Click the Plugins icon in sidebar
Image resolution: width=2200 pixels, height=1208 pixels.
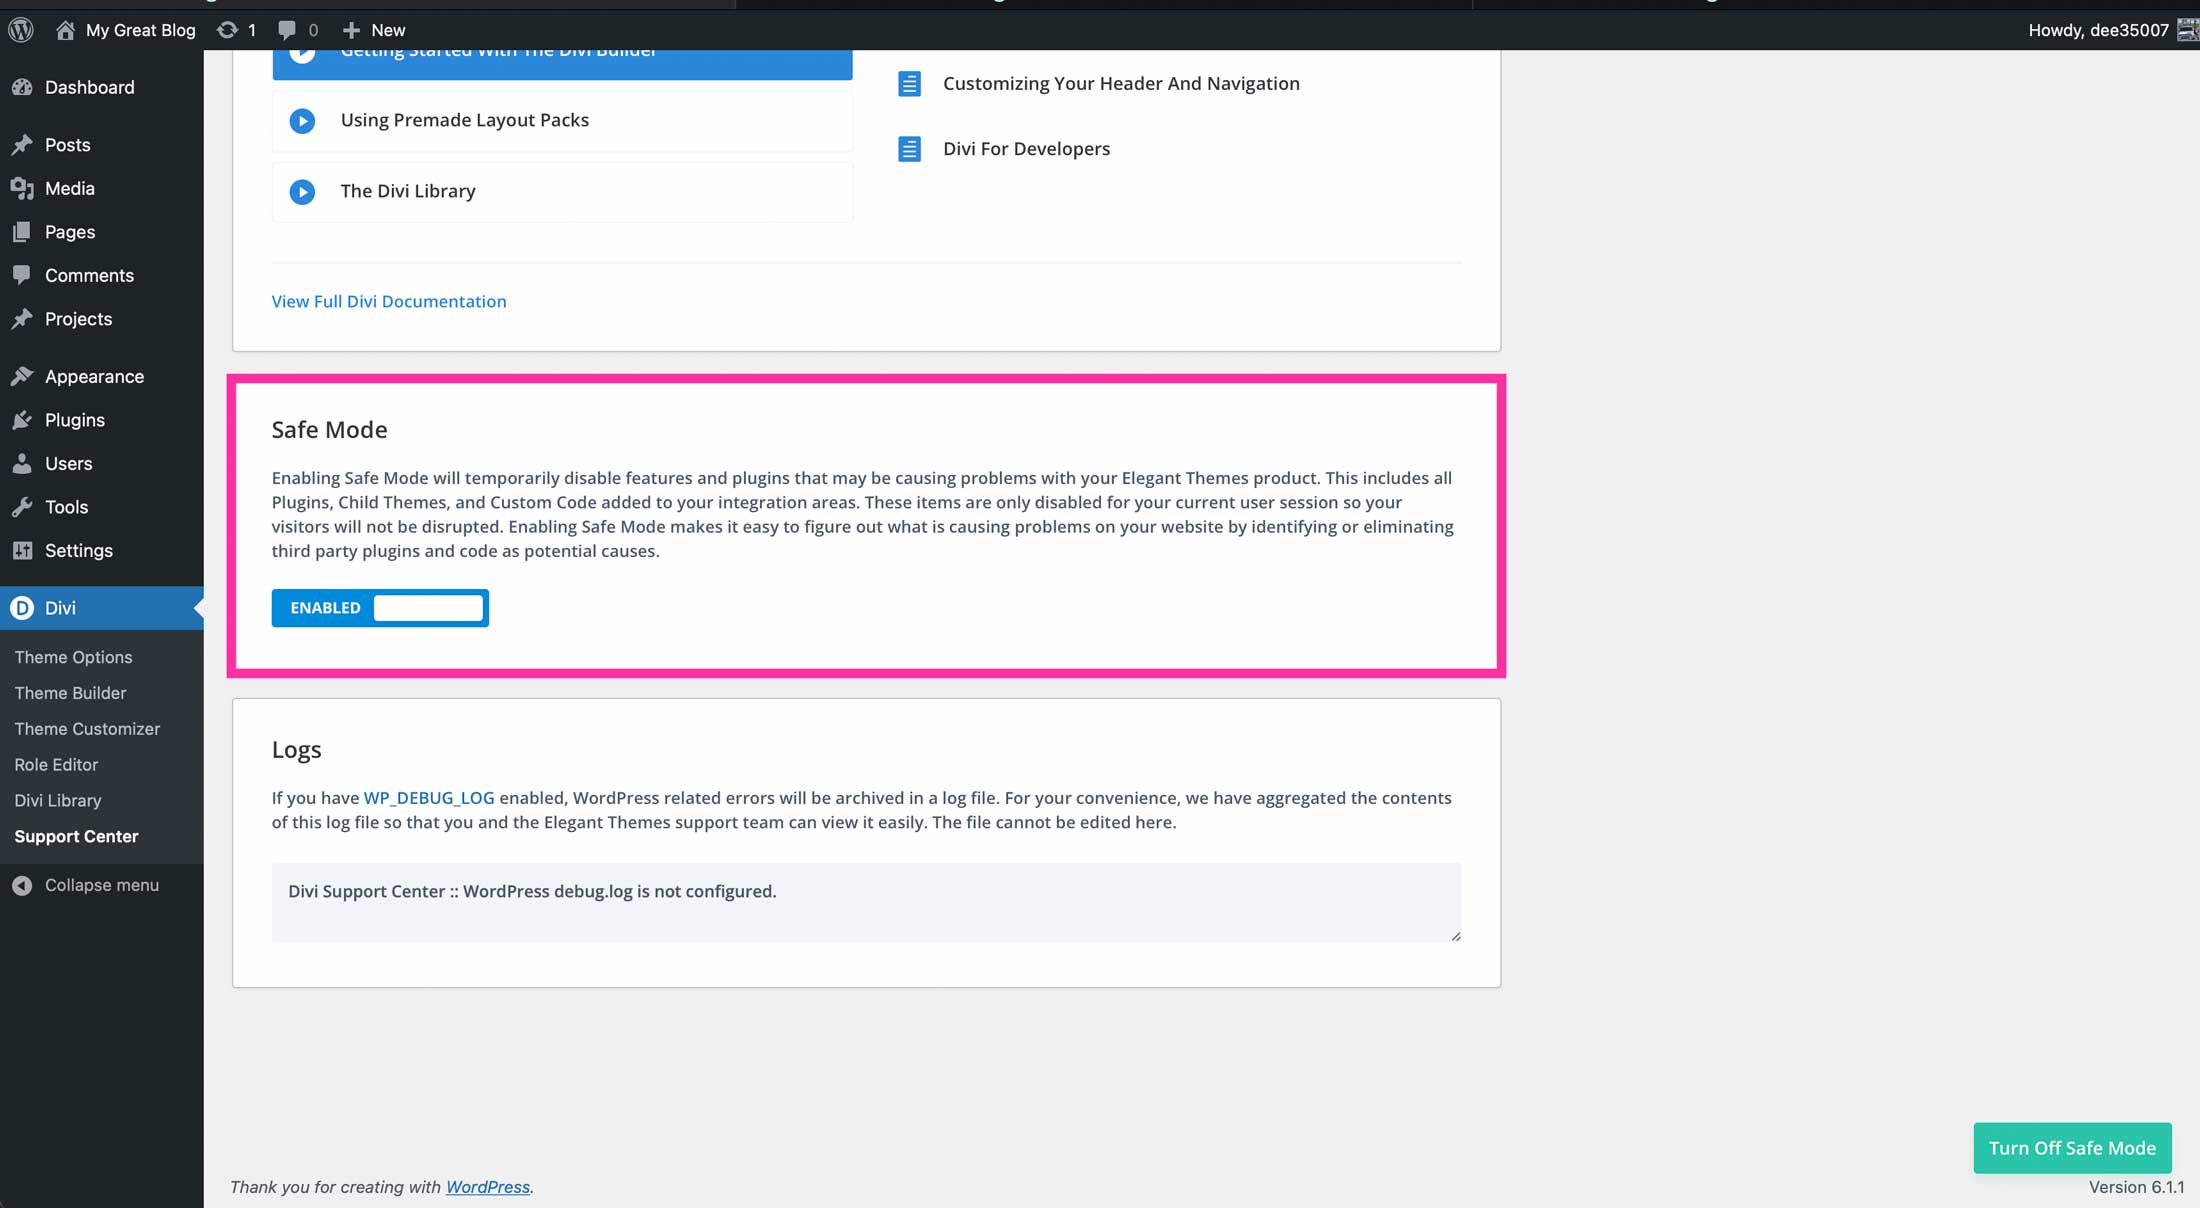[22, 418]
